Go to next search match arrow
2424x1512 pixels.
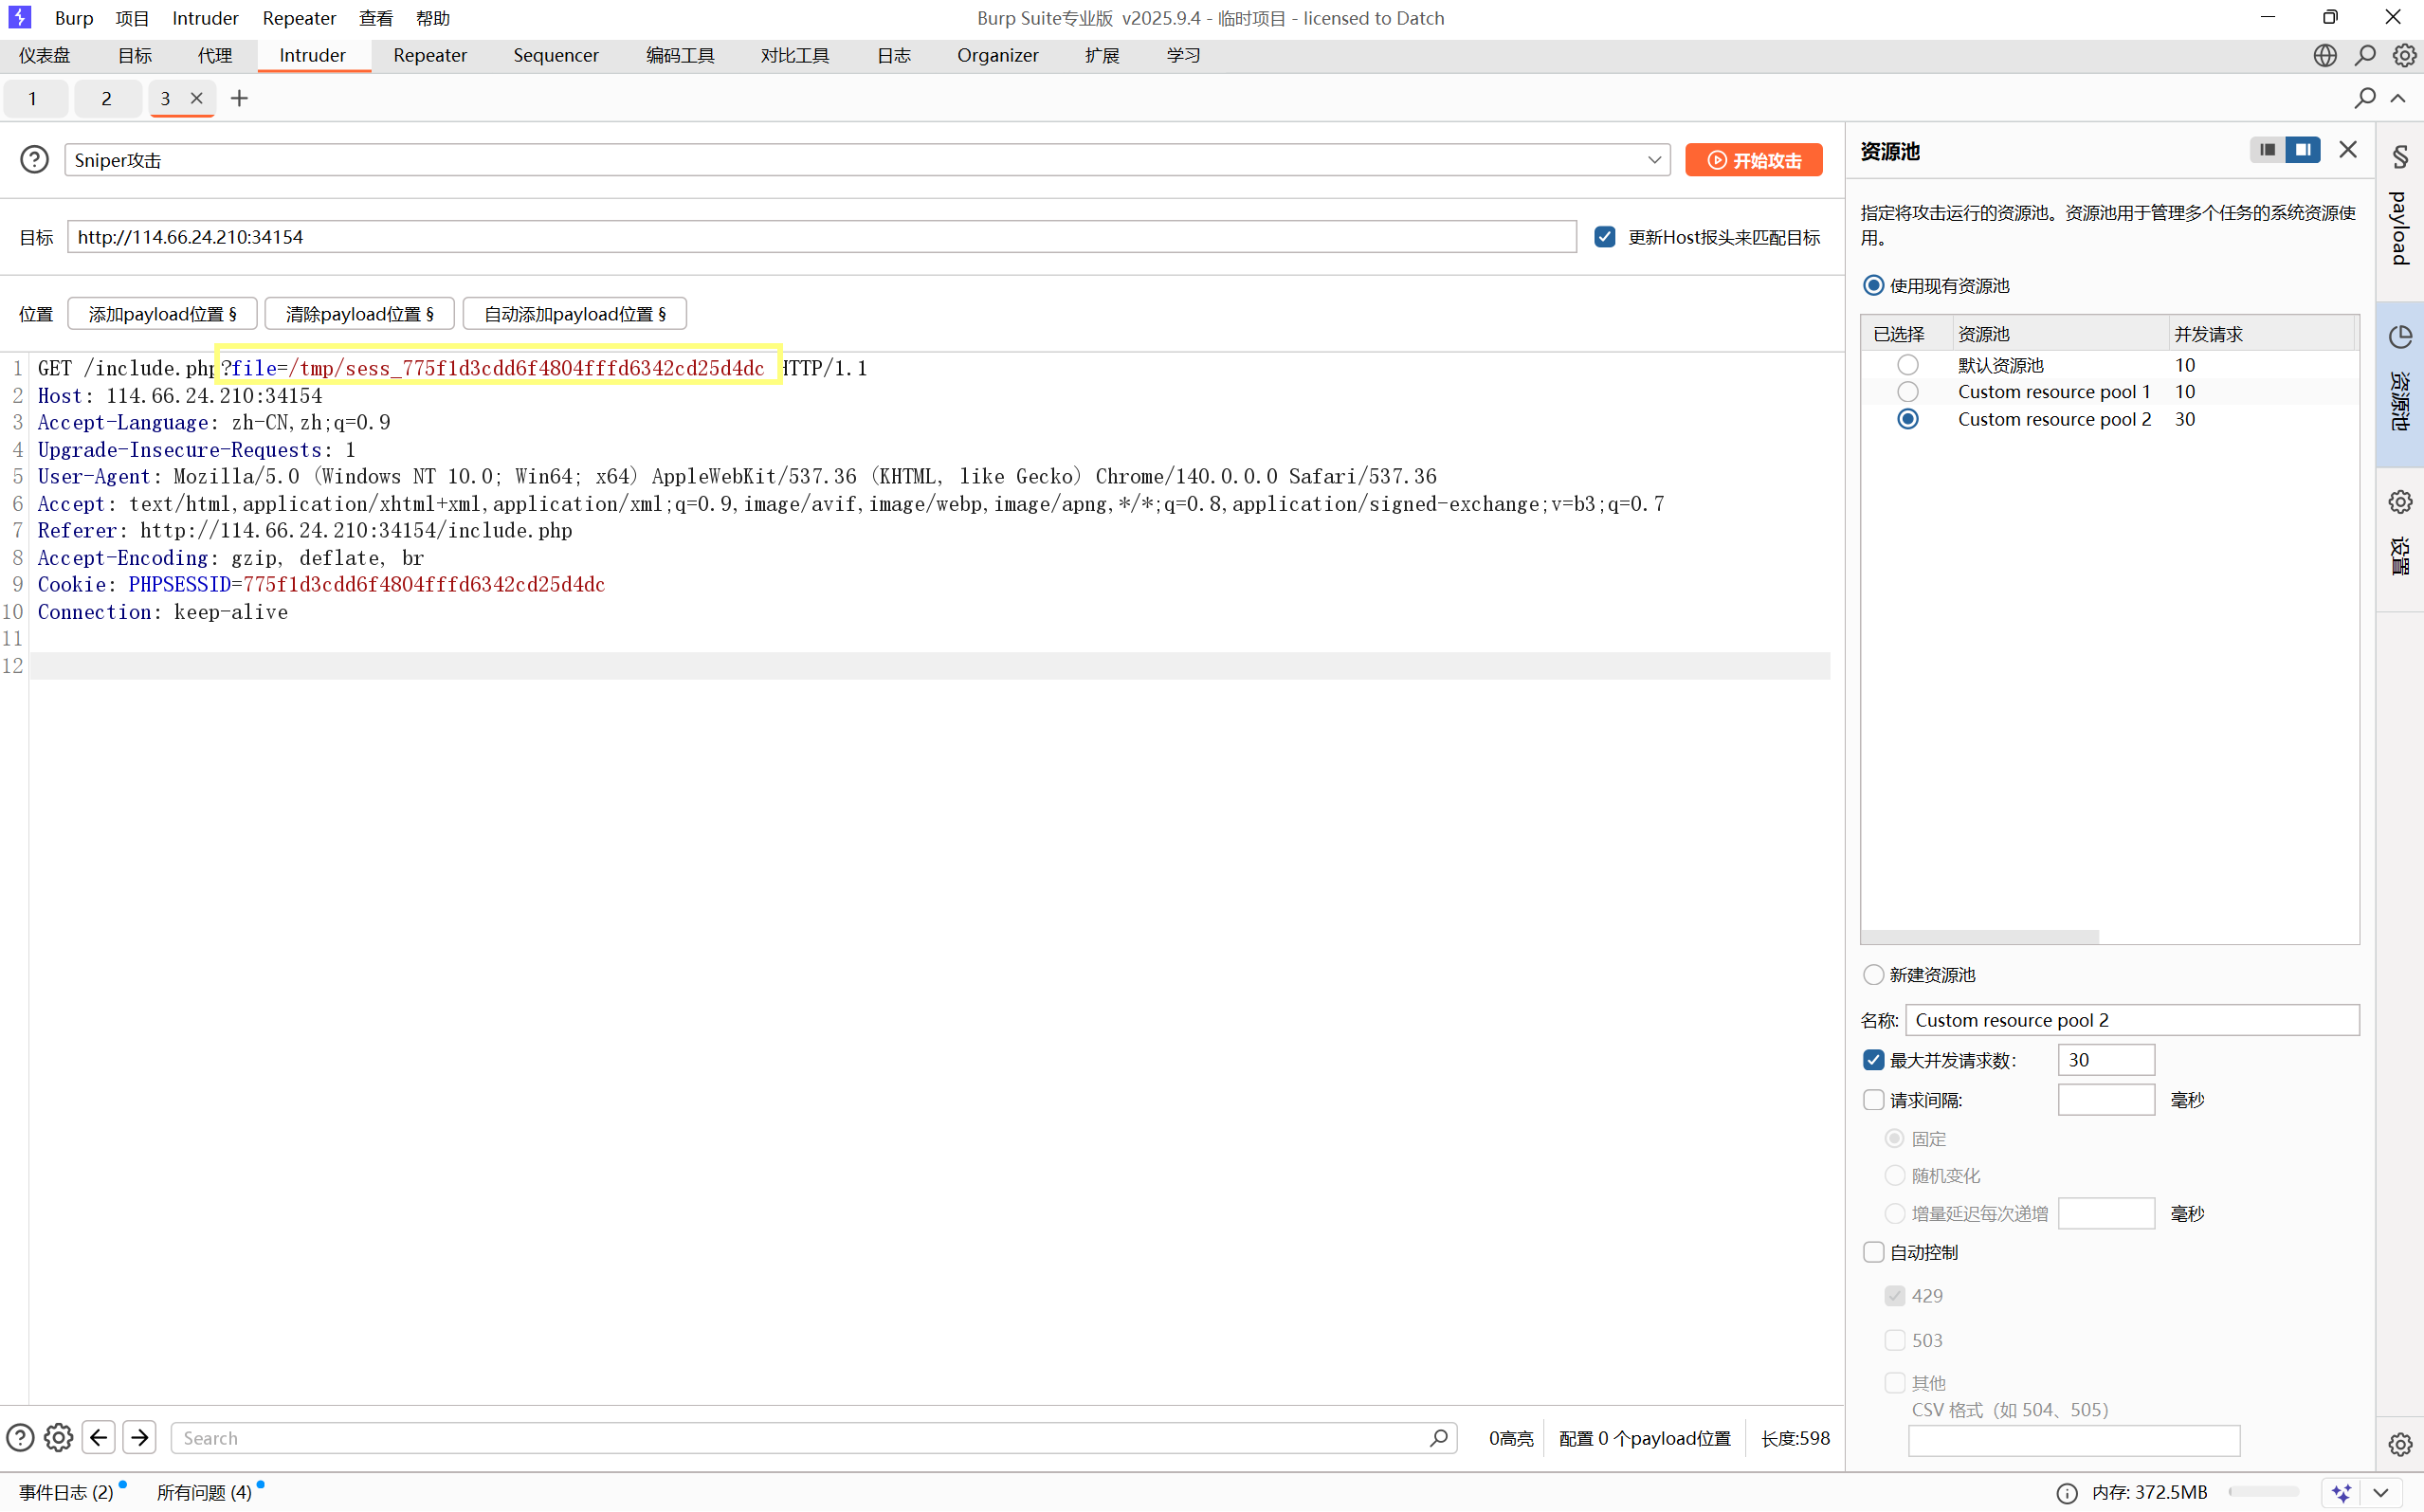click(x=140, y=1438)
